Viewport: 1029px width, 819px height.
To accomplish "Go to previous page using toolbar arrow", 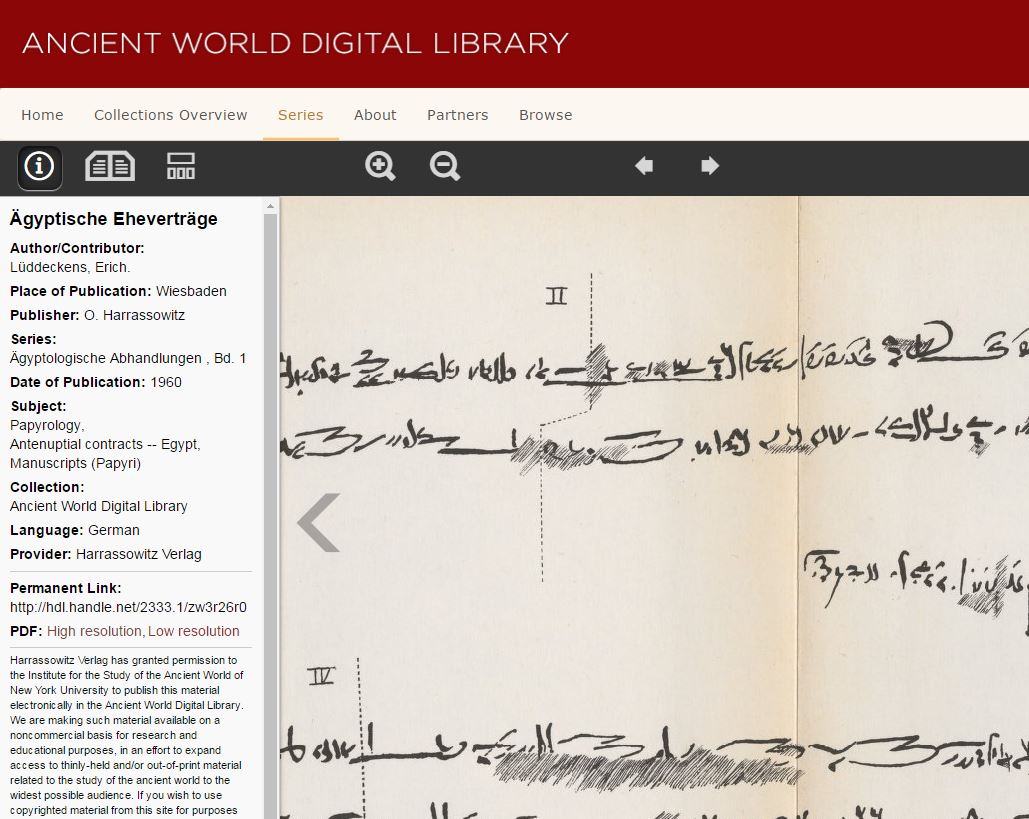I will click(644, 166).
